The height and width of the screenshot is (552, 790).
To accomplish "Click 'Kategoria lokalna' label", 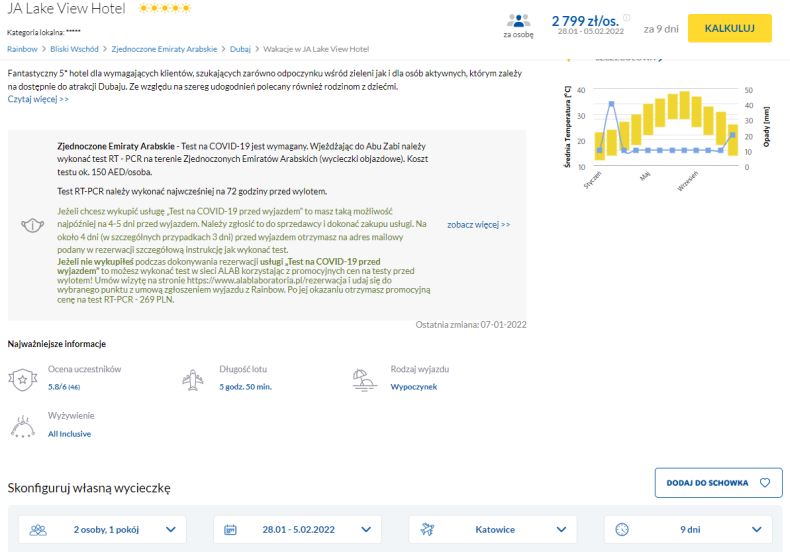I will pyautogui.click(x=36, y=33).
